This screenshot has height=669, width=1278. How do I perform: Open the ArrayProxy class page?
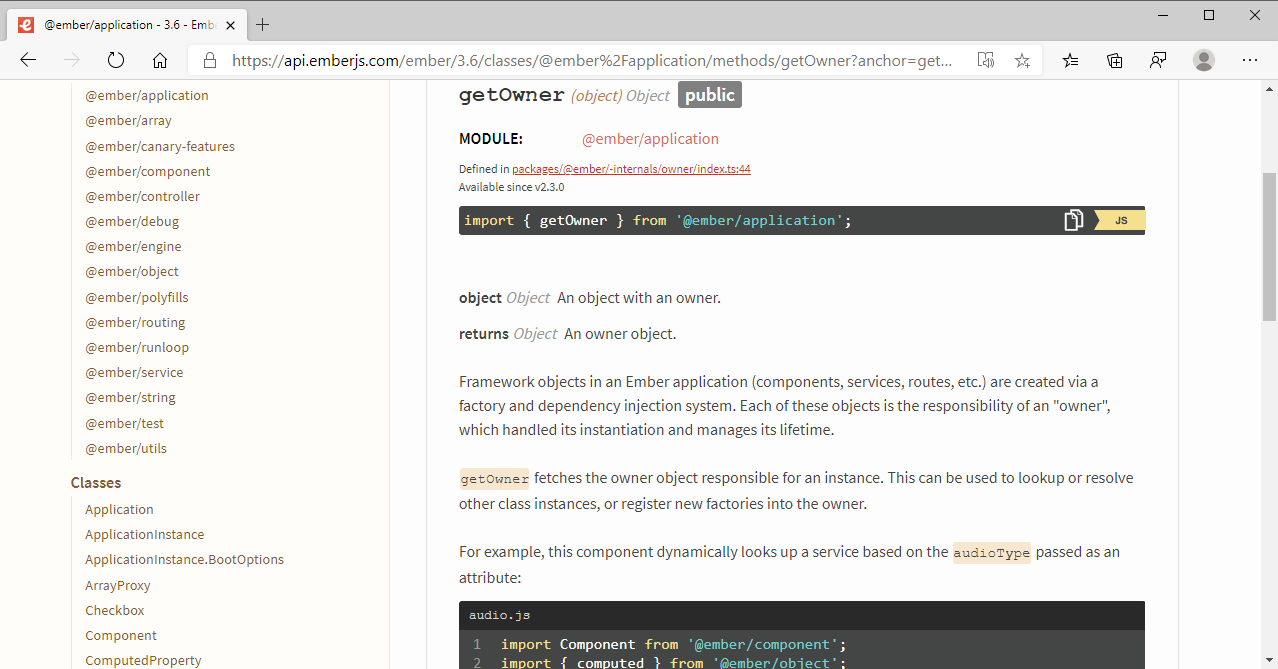coord(117,585)
